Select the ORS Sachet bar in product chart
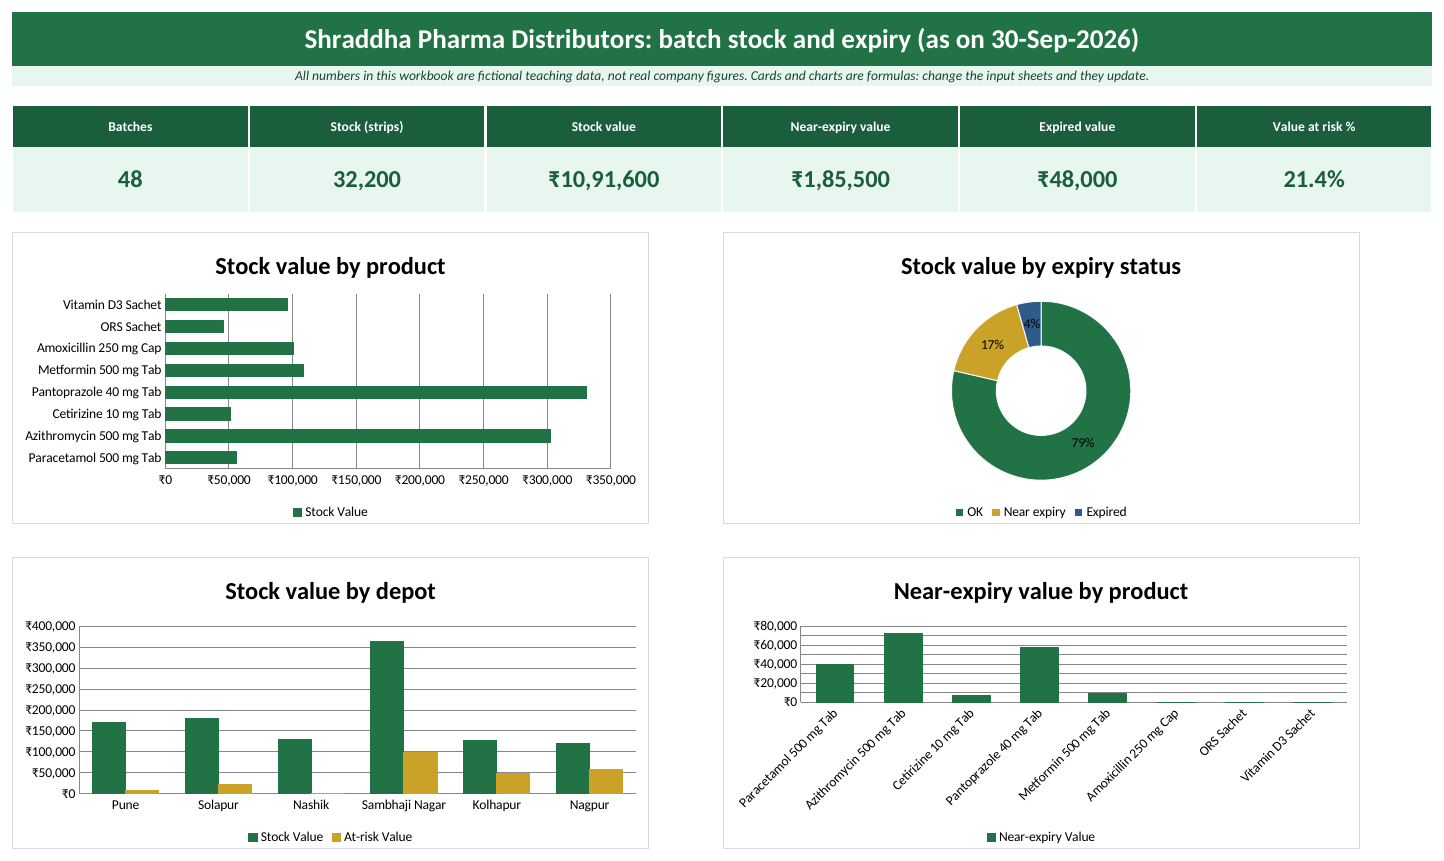The image size is (1444, 861). point(195,326)
